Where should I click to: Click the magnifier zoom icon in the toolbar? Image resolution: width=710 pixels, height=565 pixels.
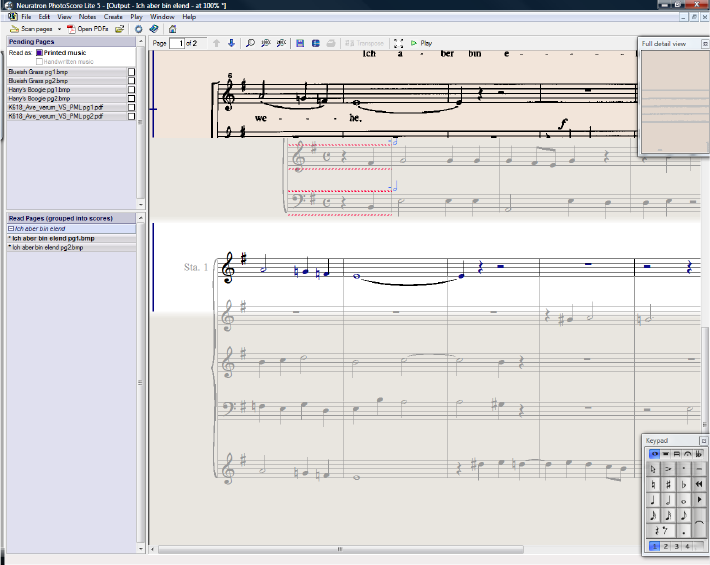point(250,44)
